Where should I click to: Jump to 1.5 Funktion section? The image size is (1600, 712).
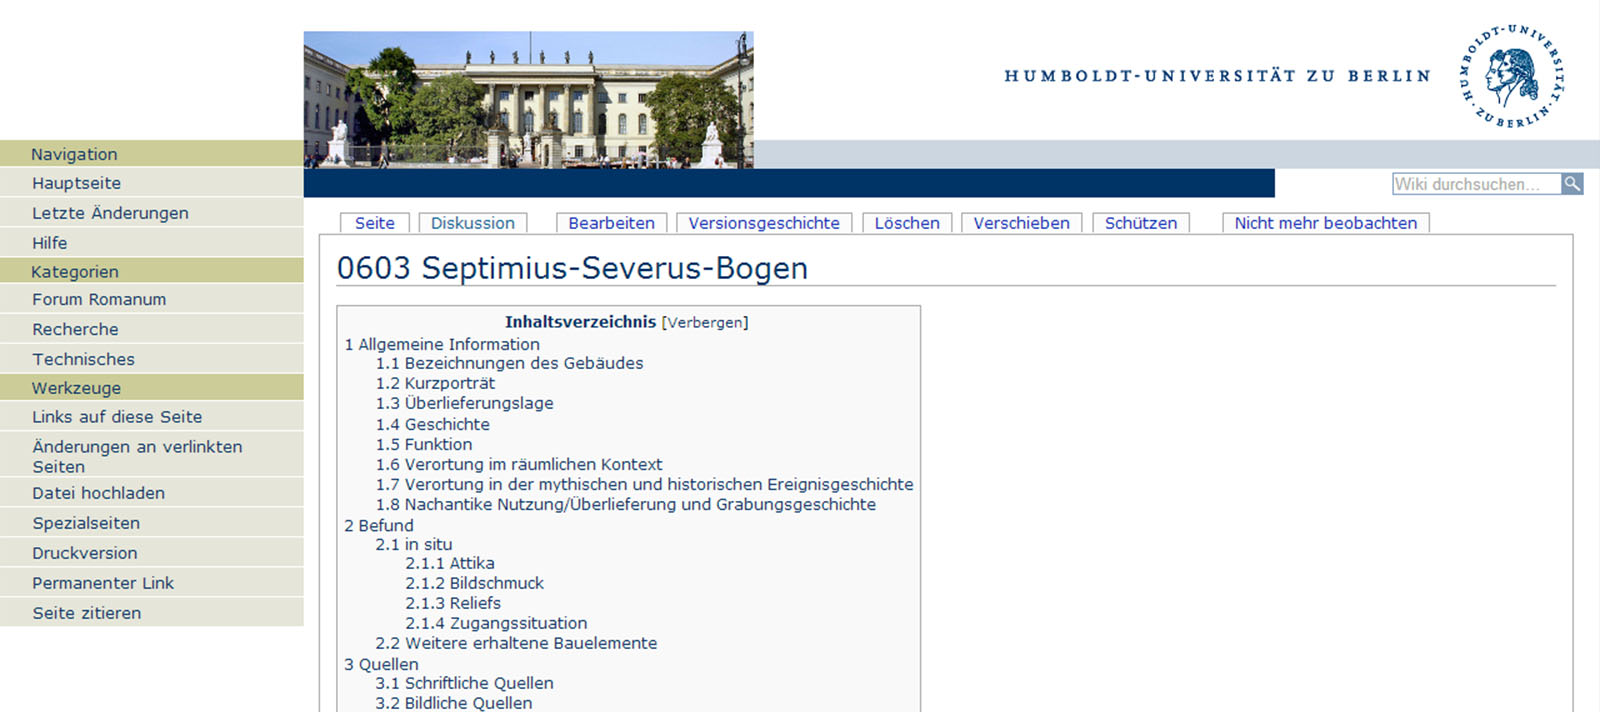click(x=424, y=444)
